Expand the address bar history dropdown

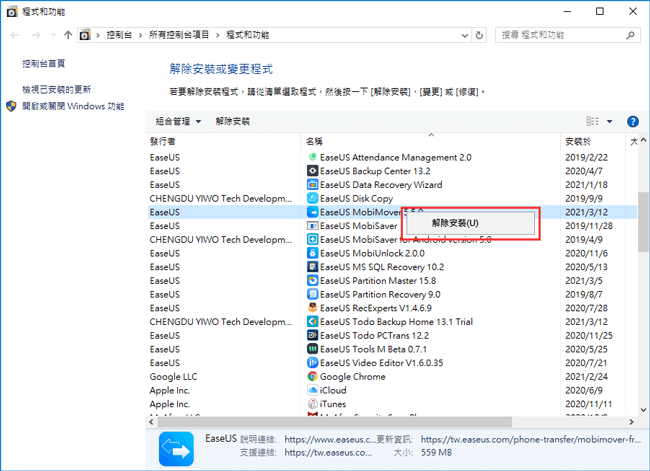465,36
